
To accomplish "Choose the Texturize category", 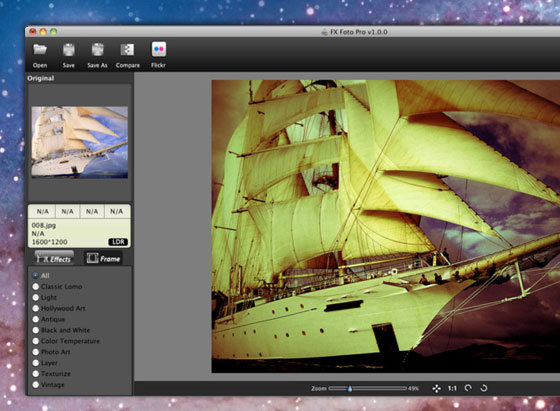I will (36, 374).
